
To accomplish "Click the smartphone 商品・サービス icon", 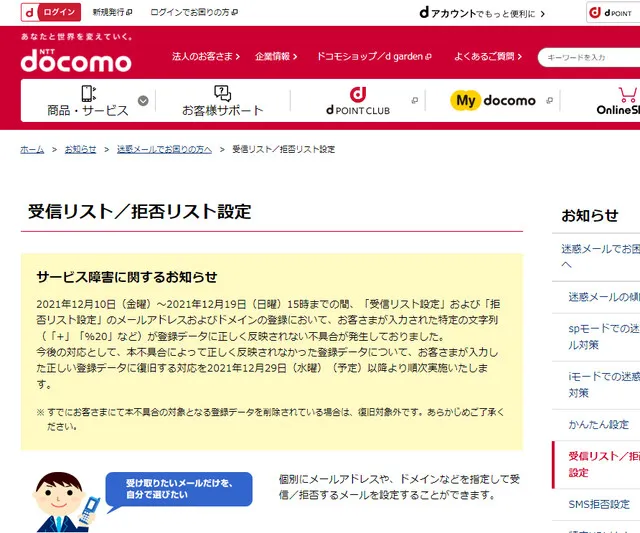I will tap(88, 93).
